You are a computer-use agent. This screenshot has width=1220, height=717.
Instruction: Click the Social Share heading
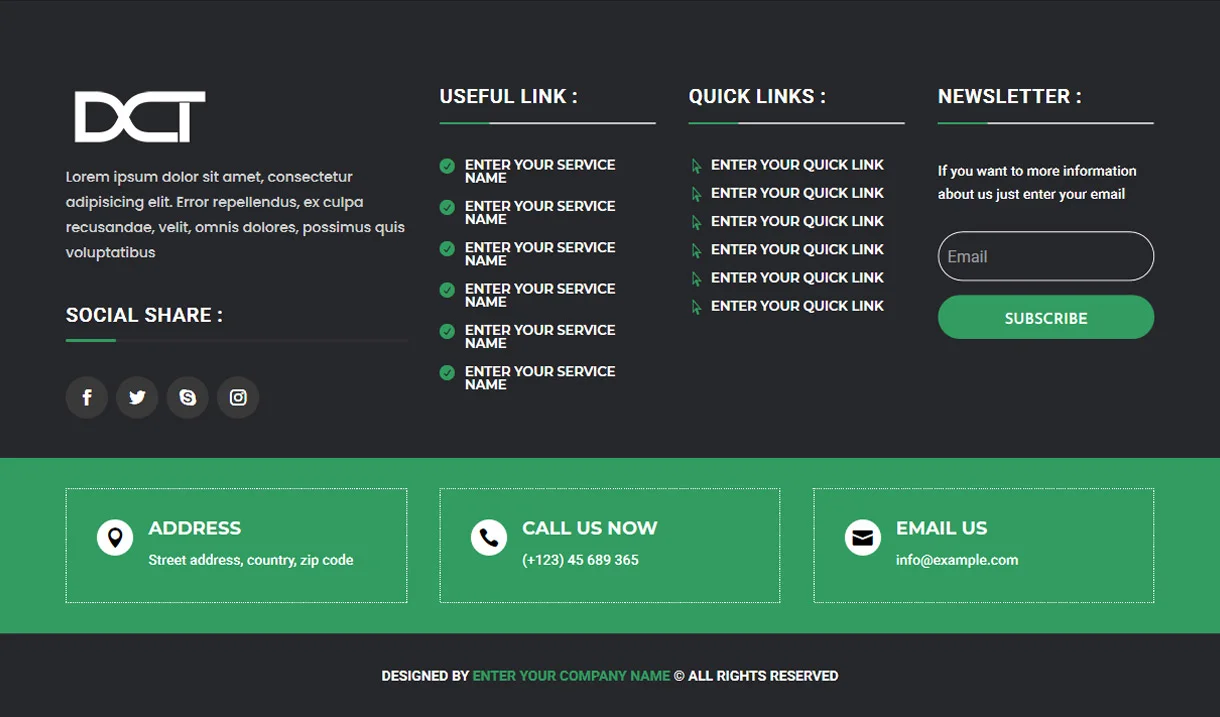pyautogui.click(x=143, y=315)
